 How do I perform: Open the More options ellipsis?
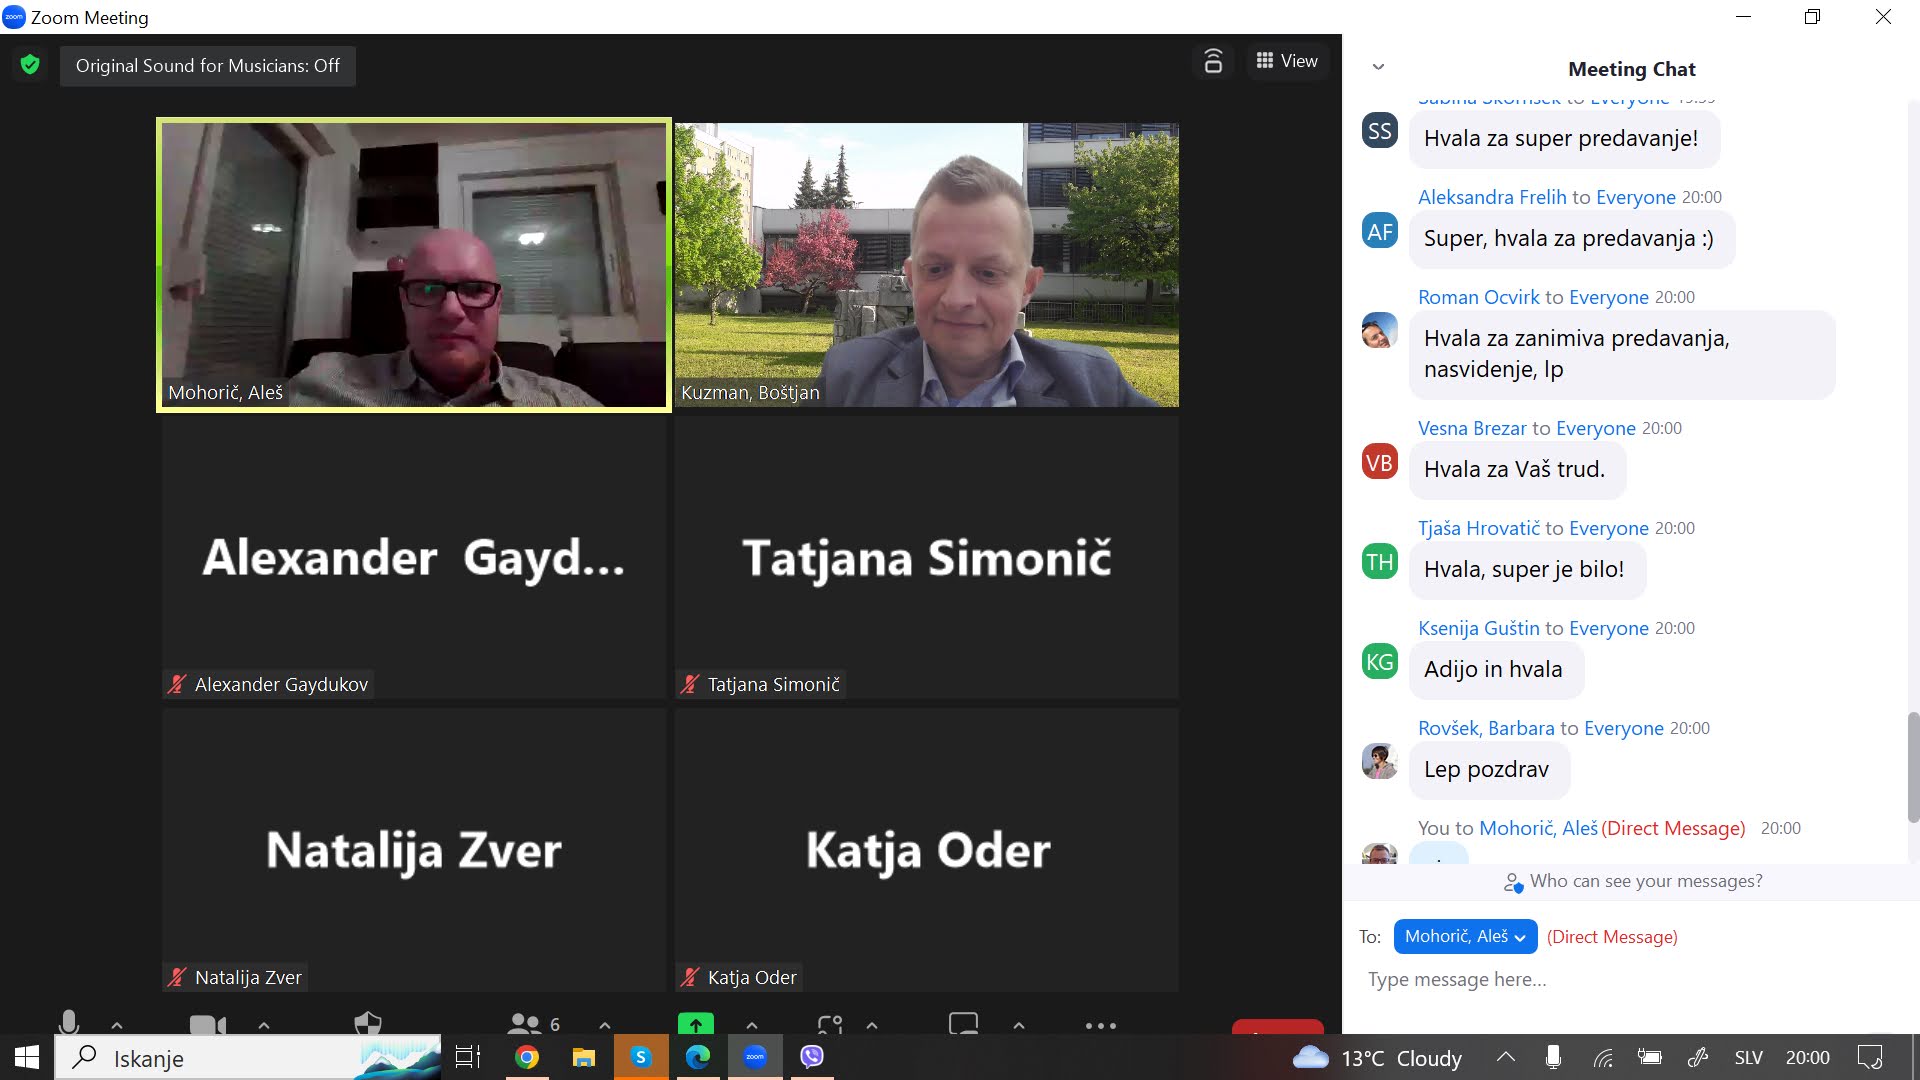[x=1100, y=1025]
